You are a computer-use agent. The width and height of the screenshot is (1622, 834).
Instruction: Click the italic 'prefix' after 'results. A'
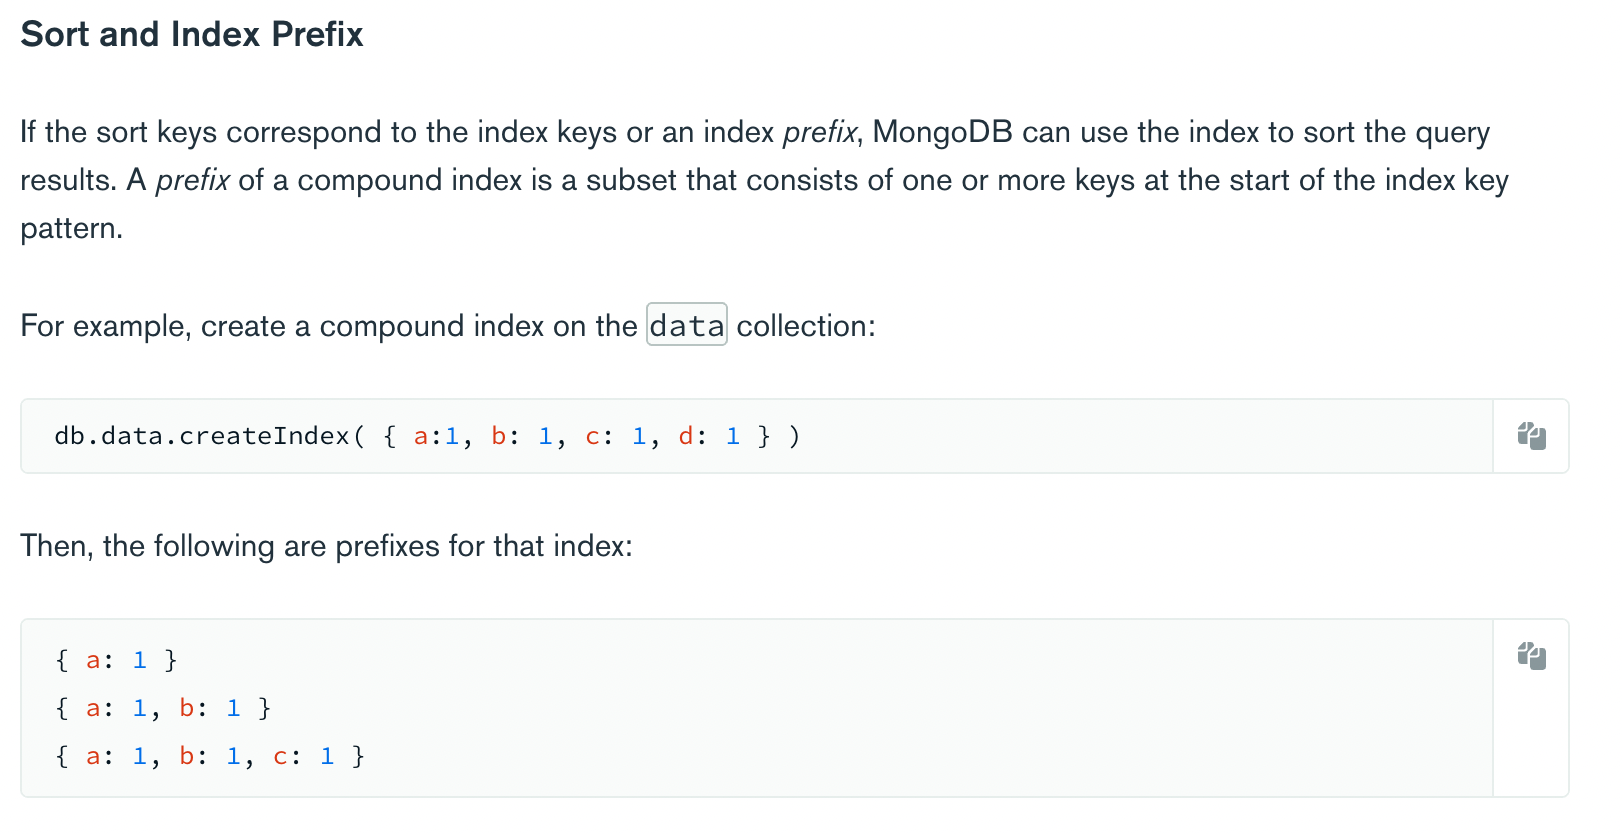[x=193, y=180]
